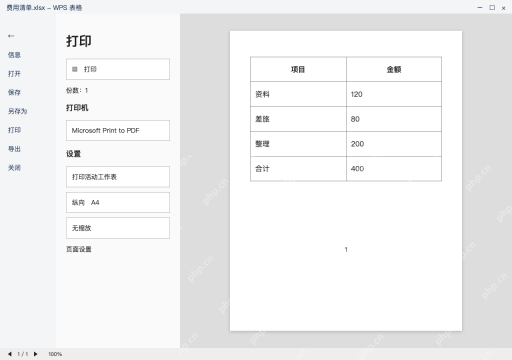This screenshot has height=360, width=512.
Task: Click 关闭 in the sidebar
Action: pos(14,168)
